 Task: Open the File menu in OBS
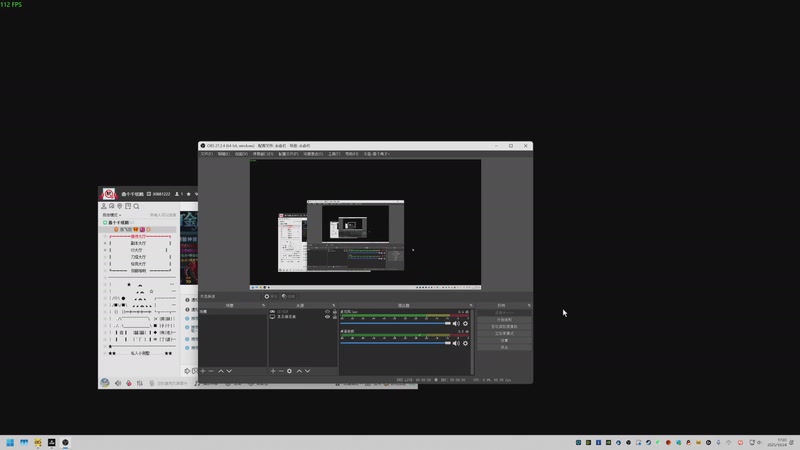206,154
